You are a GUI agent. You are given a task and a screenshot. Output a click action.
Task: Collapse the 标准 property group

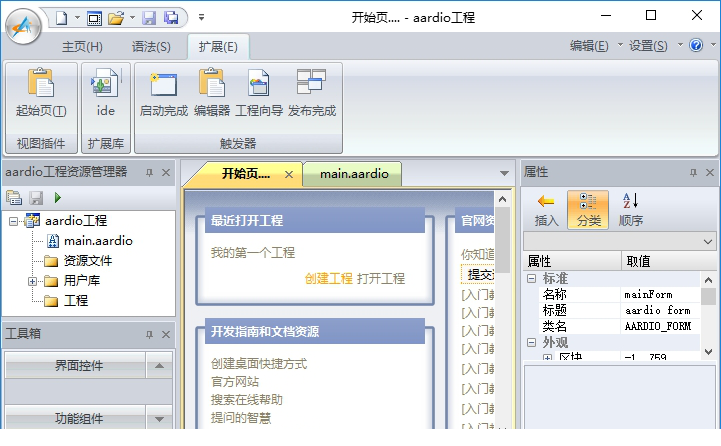coord(532,278)
